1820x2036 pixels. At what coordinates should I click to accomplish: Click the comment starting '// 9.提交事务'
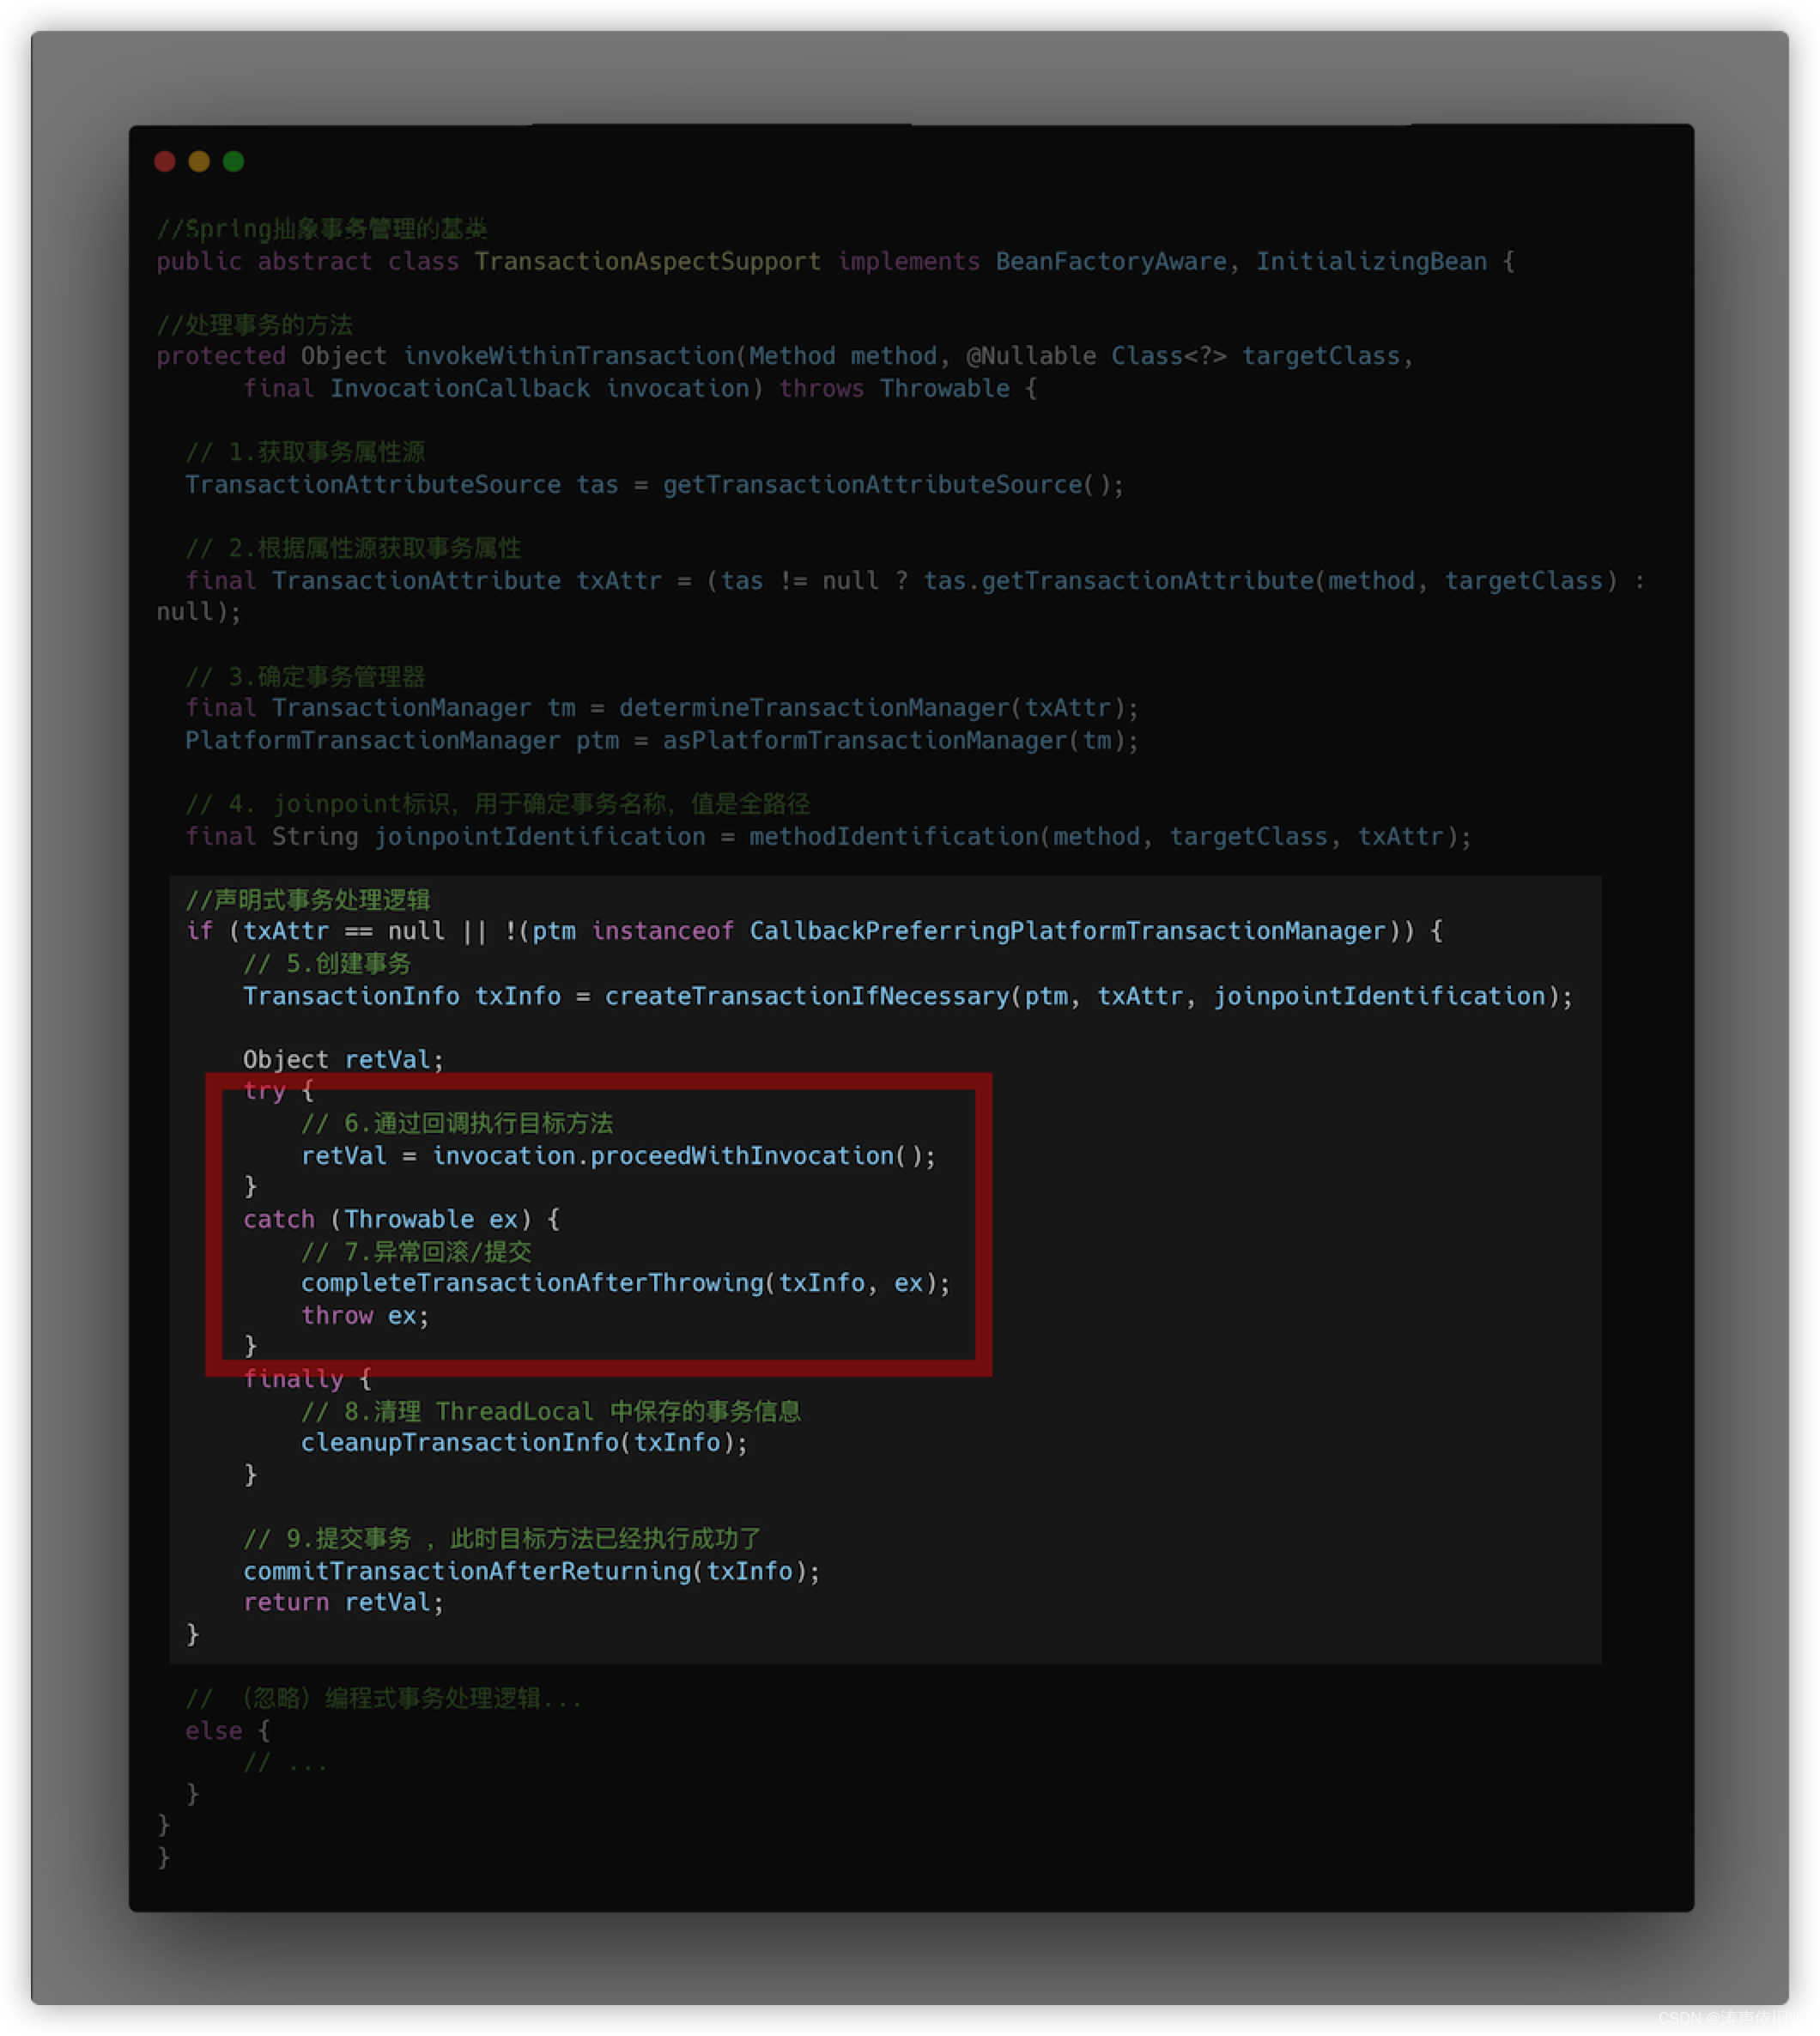click(x=502, y=1539)
